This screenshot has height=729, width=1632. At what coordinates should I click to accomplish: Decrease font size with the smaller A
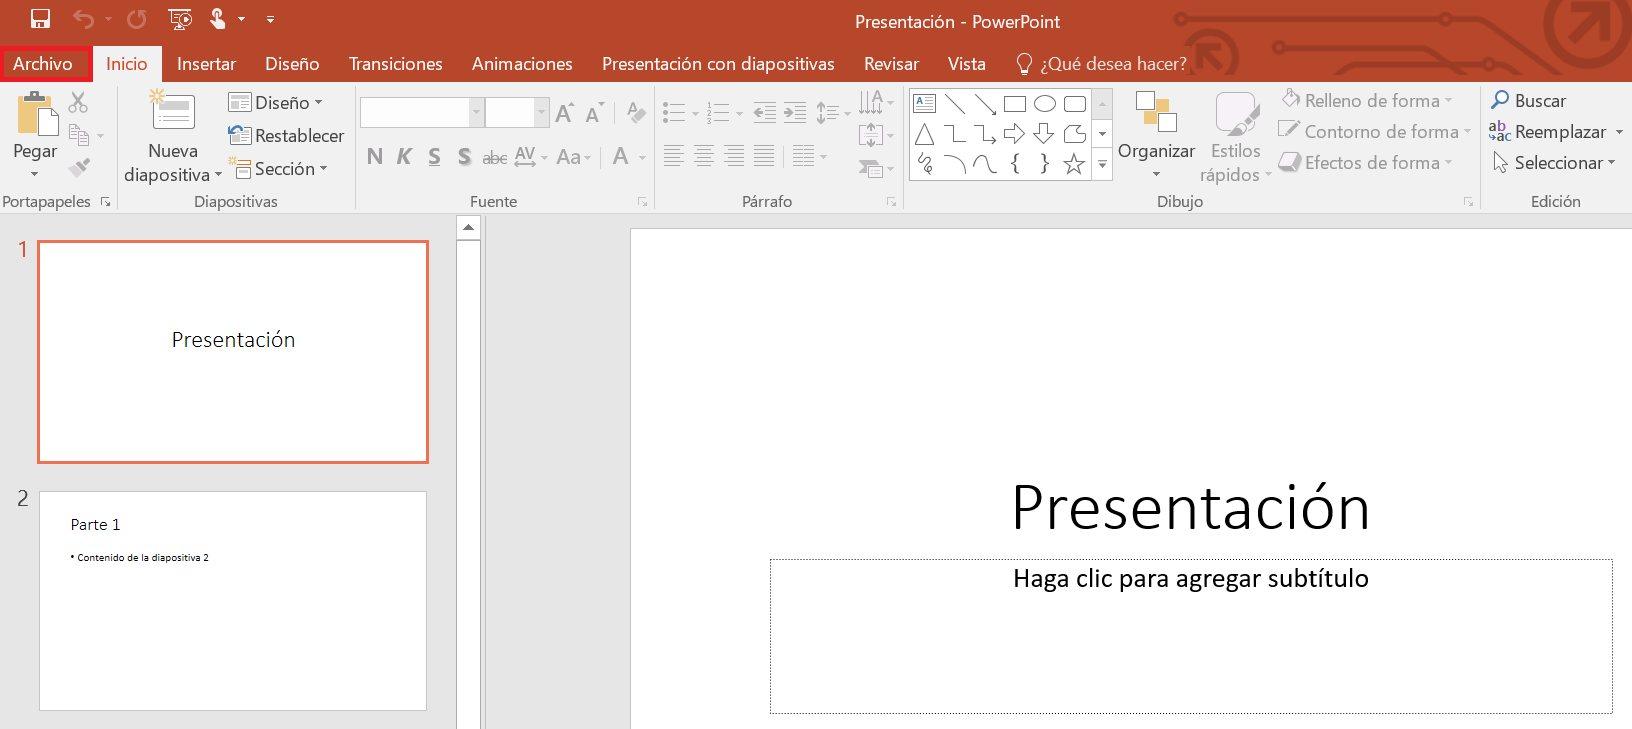[595, 112]
